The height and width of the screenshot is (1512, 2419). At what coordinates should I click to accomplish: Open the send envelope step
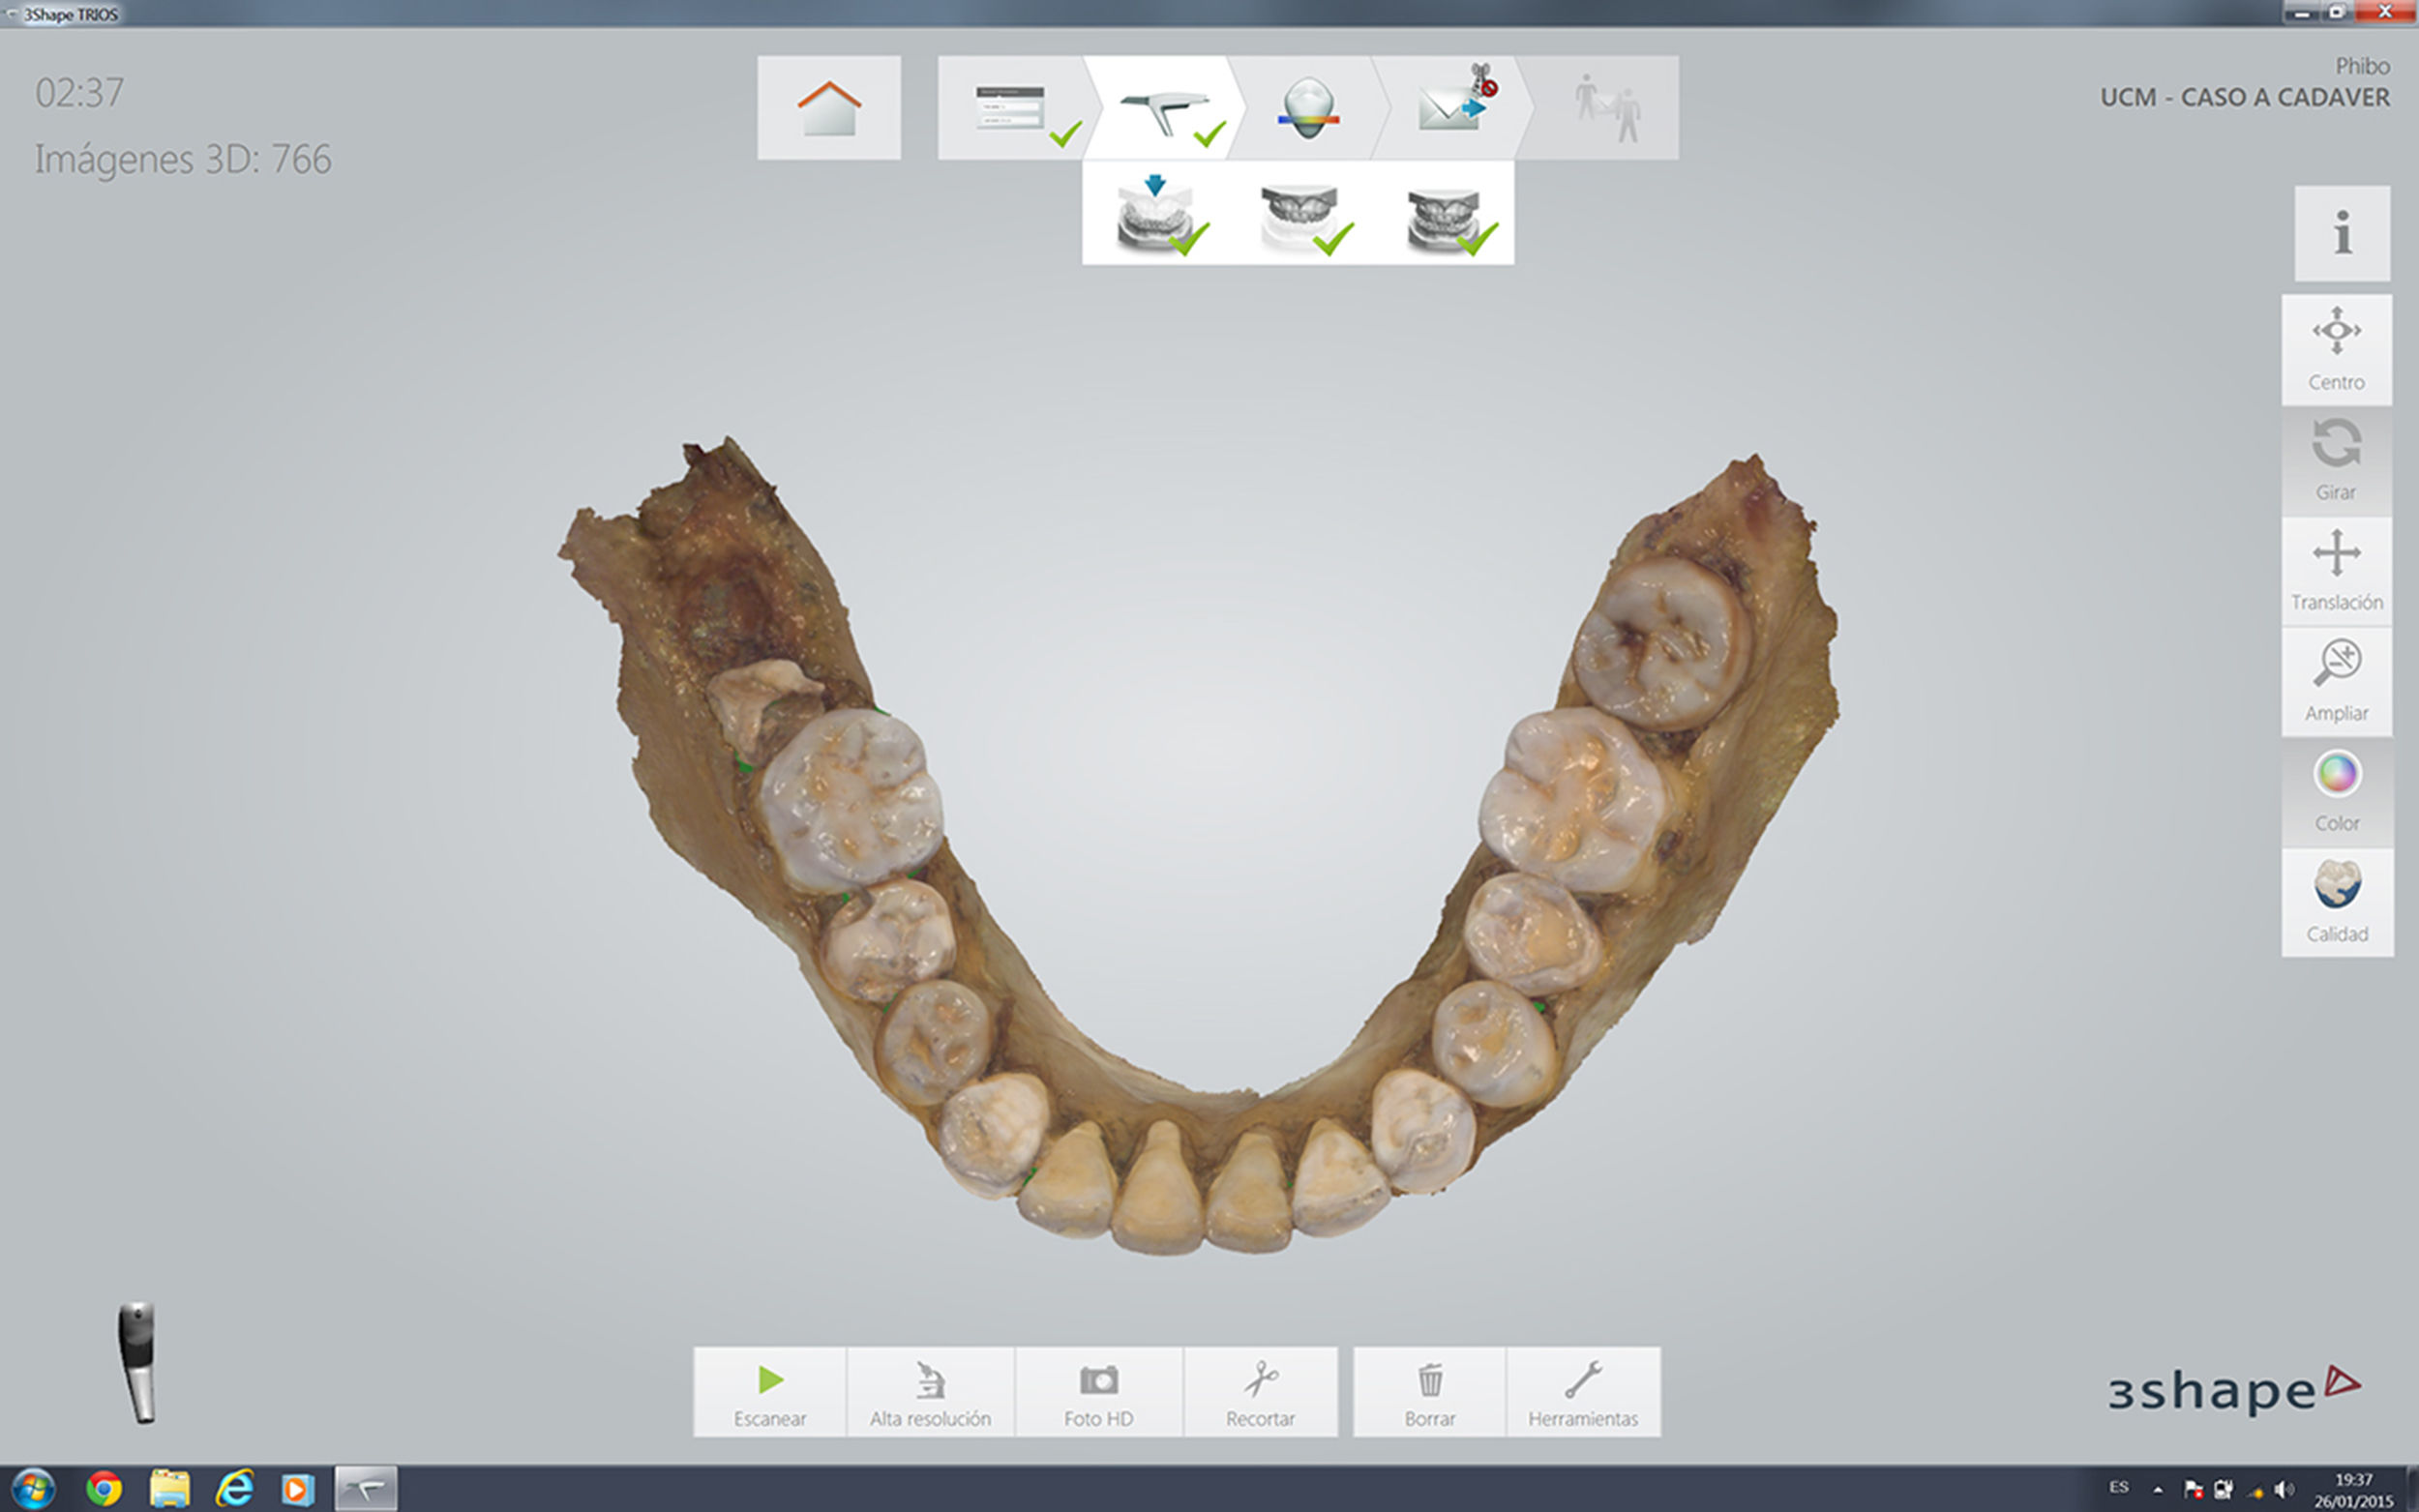tap(1450, 108)
